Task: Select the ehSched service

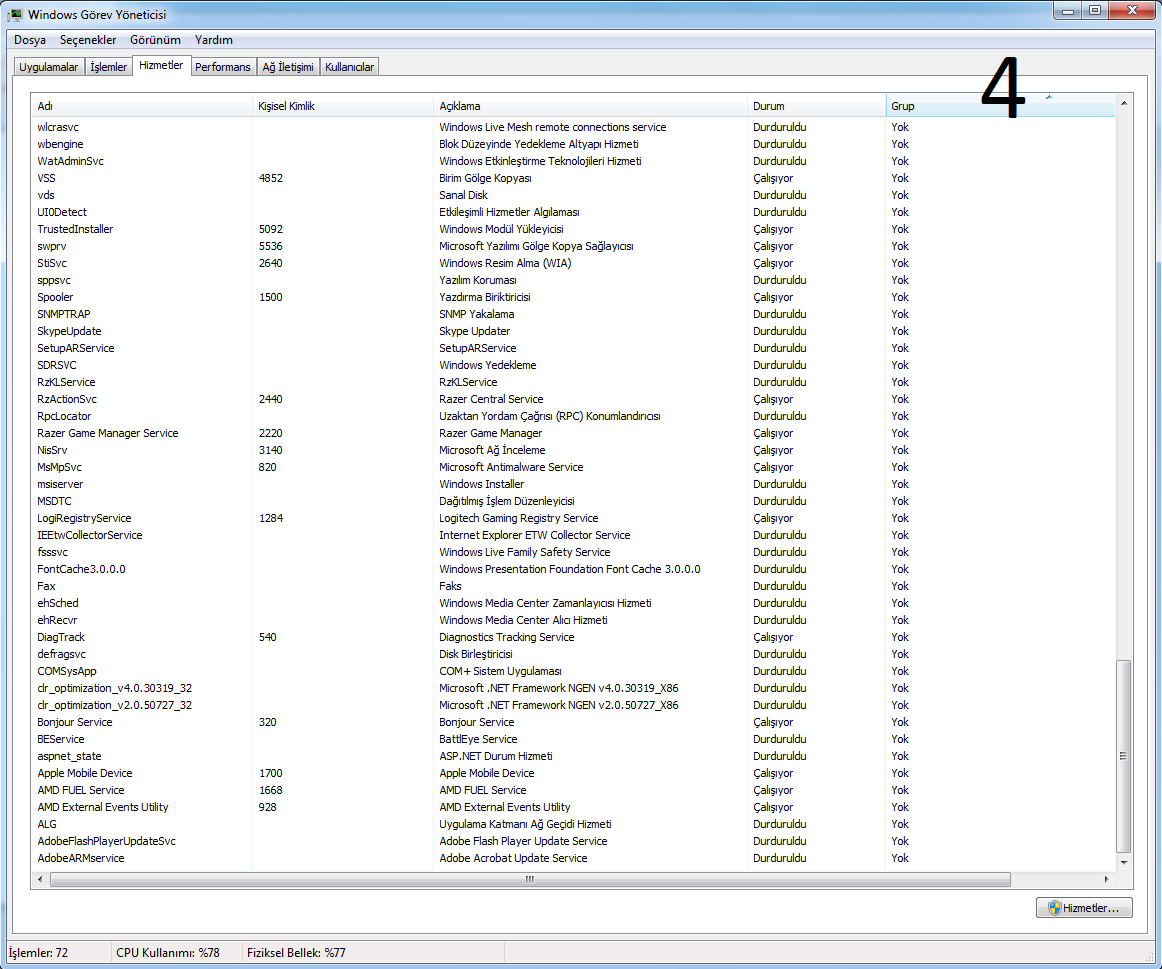Action: [58, 604]
